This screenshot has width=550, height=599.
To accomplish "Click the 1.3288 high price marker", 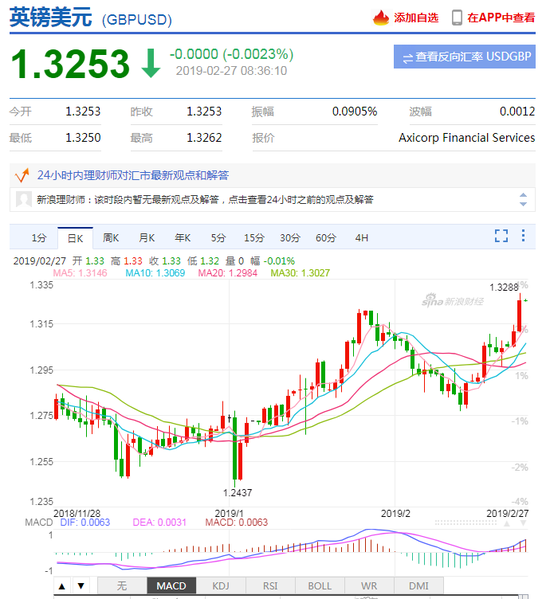I will pyautogui.click(x=504, y=287).
